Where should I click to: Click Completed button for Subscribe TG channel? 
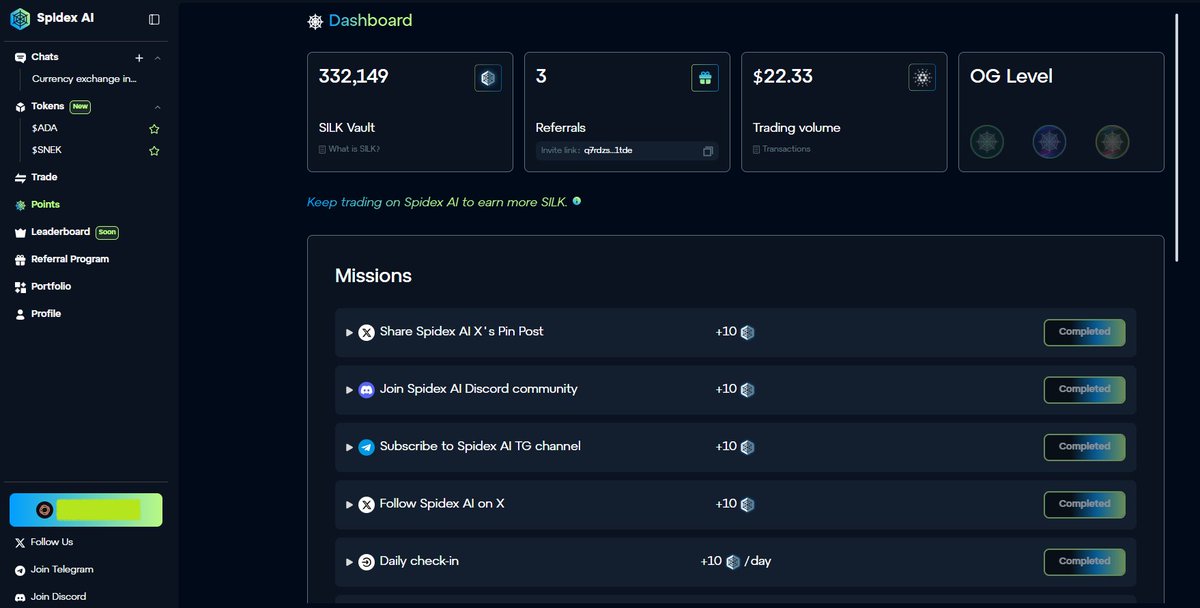tap(1085, 447)
